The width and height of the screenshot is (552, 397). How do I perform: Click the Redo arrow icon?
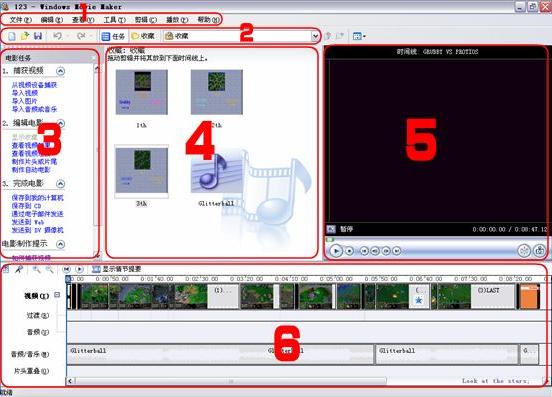click(x=81, y=36)
